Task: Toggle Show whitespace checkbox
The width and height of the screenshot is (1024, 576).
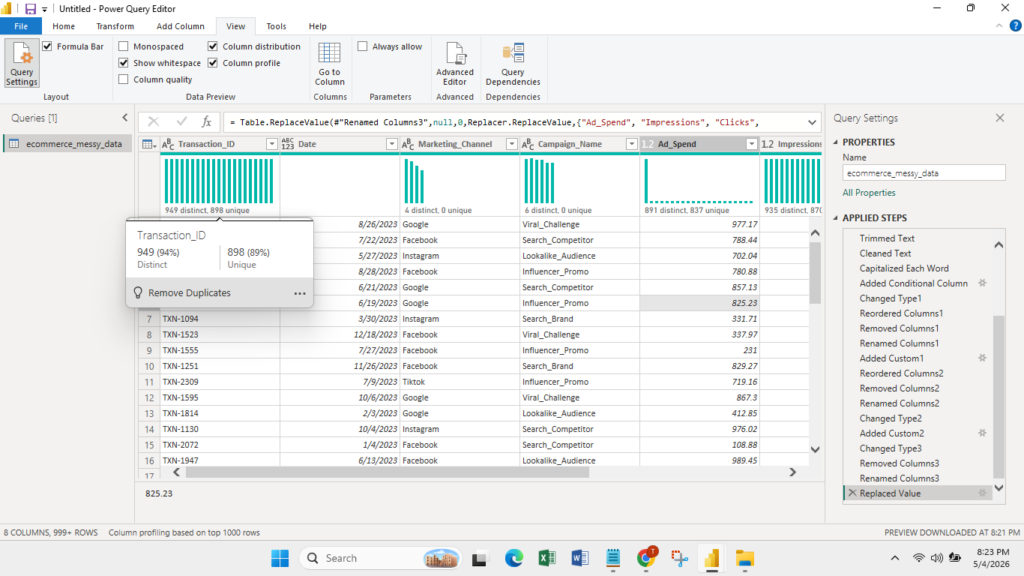Action: [123, 63]
